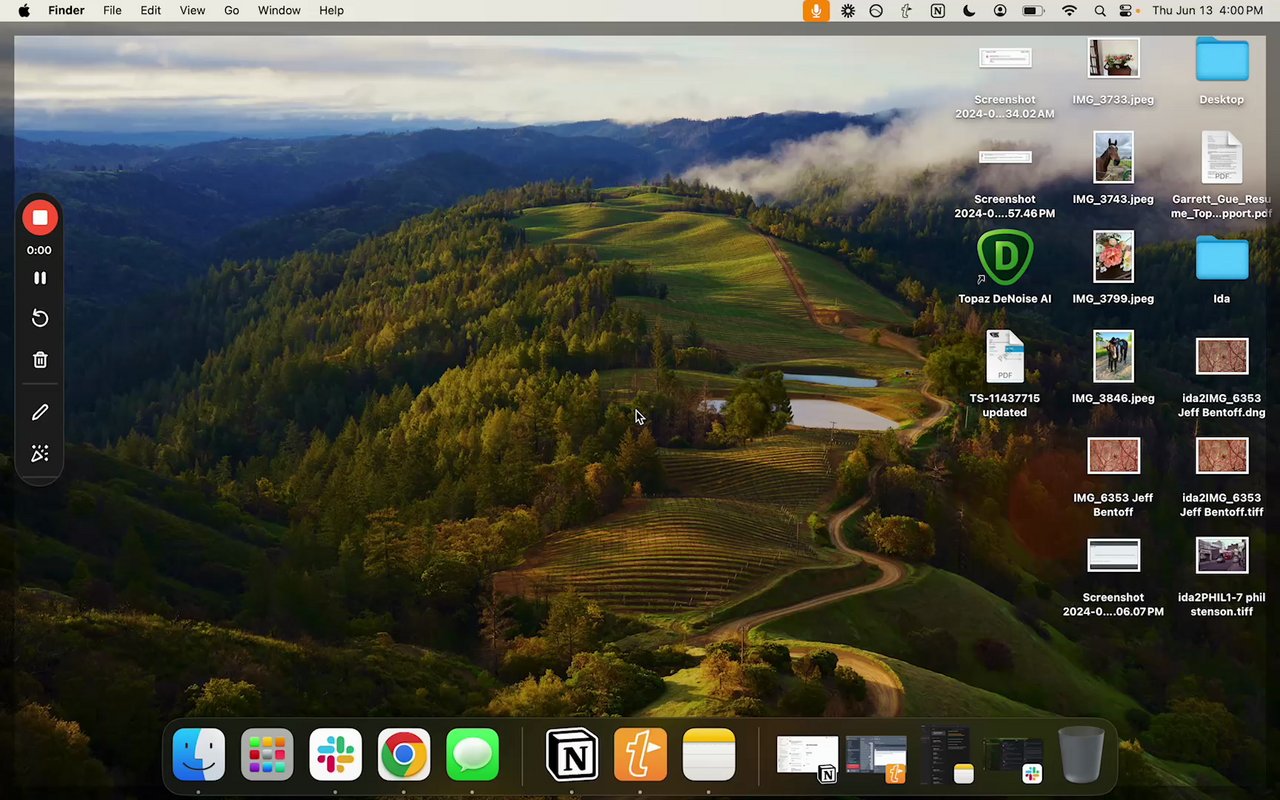Open the Window menu
The width and height of the screenshot is (1280, 800).
tap(279, 10)
